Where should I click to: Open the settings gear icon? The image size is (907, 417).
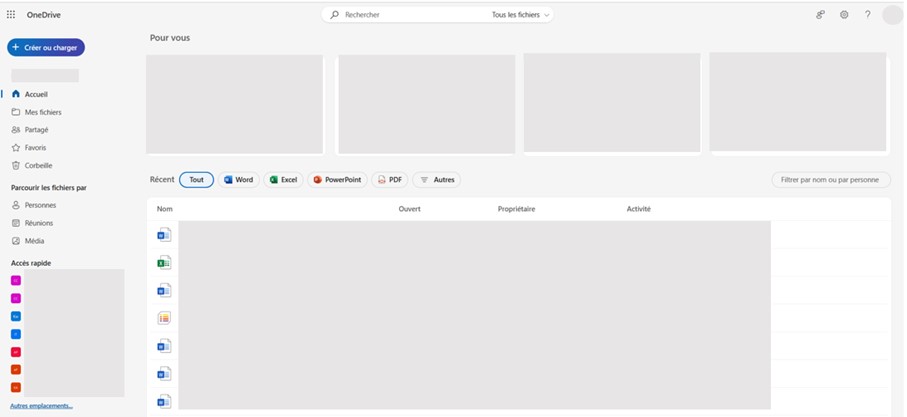(844, 15)
